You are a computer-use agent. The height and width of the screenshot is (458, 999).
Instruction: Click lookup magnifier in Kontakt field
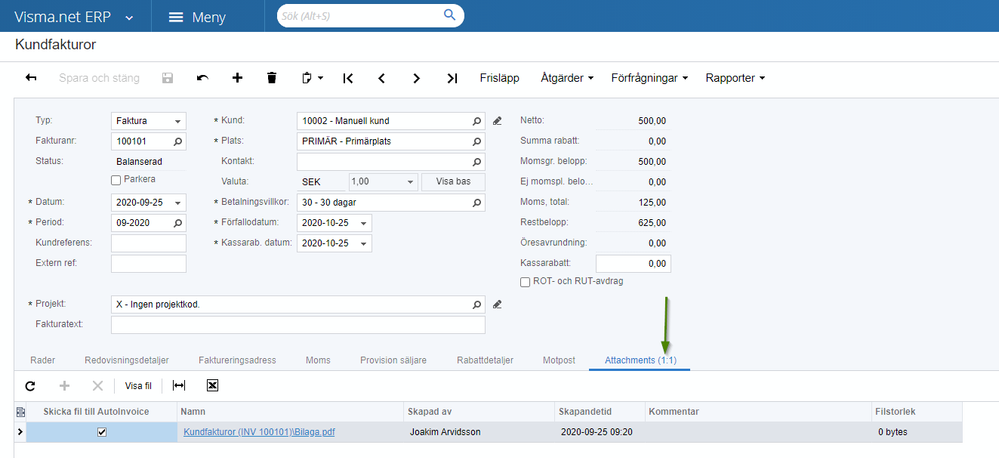pyautogui.click(x=477, y=162)
